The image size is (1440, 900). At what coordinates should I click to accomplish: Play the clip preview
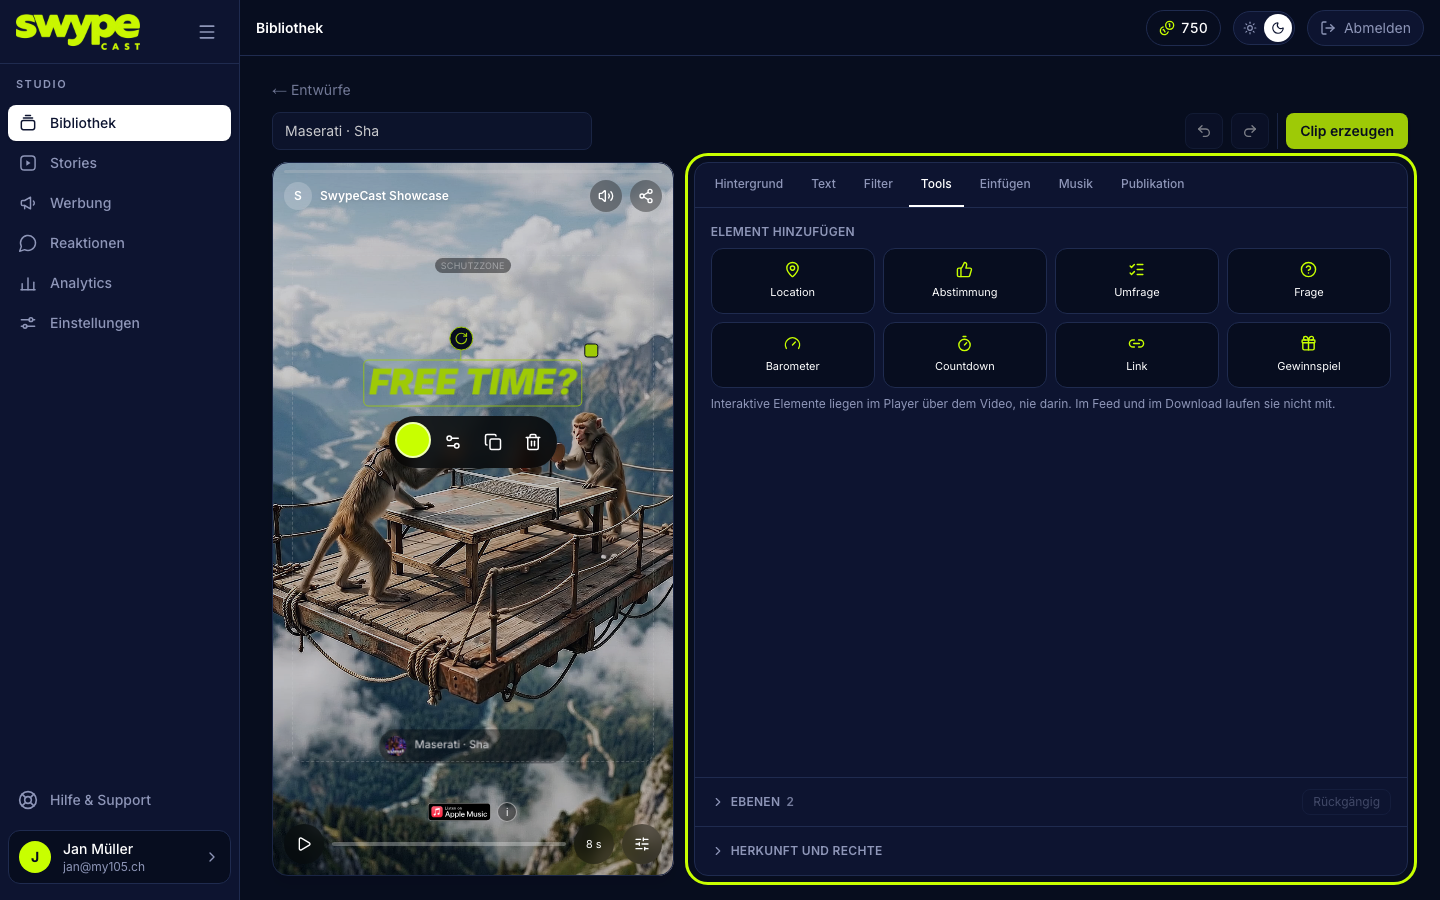click(x=304, y=844)
